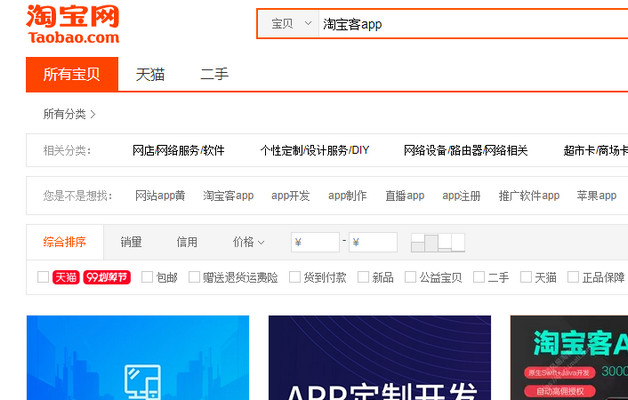
Task: Check the 公益宝贝 option
Action: (411, 277)
